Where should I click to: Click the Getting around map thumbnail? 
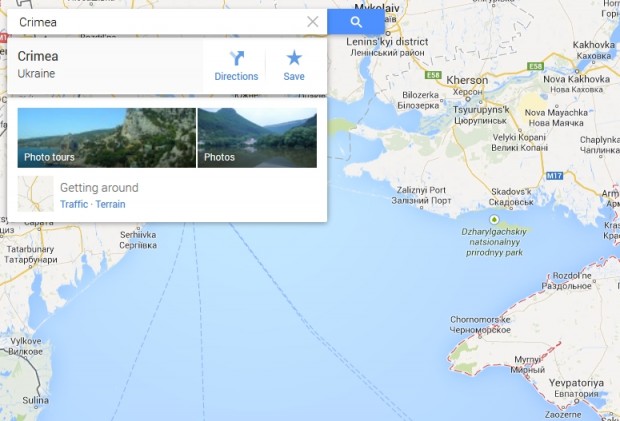[x=36, y=194]
